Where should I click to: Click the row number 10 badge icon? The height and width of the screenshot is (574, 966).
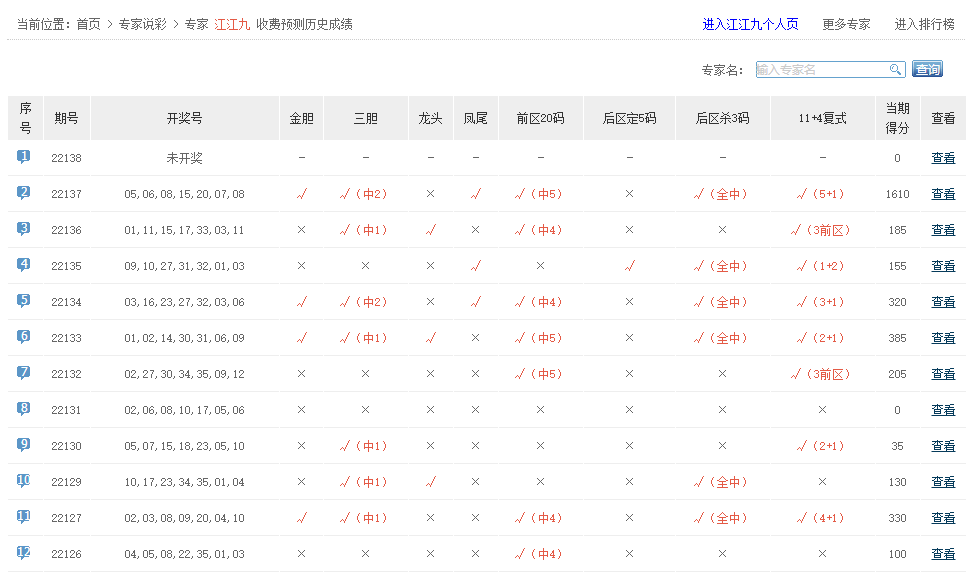pos(24,481)
